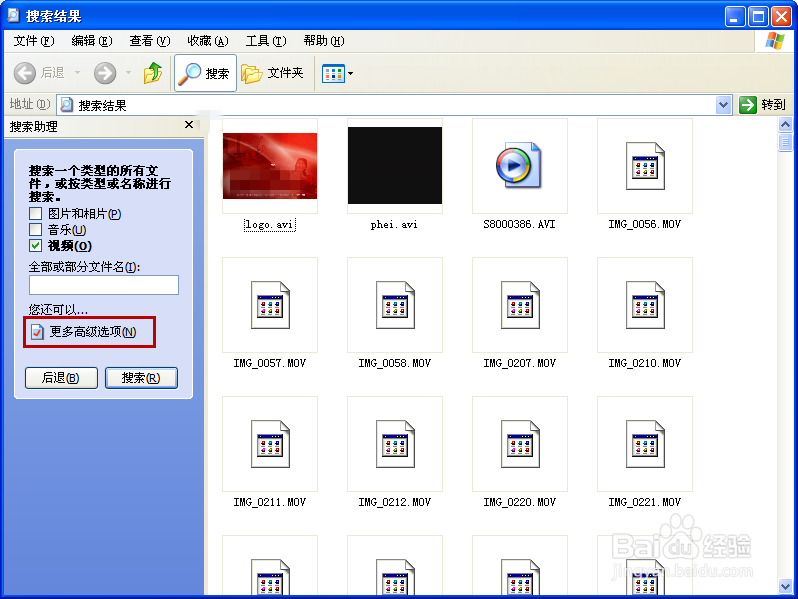Select S8000386.AVI media player icon

(x=519, y=165)
